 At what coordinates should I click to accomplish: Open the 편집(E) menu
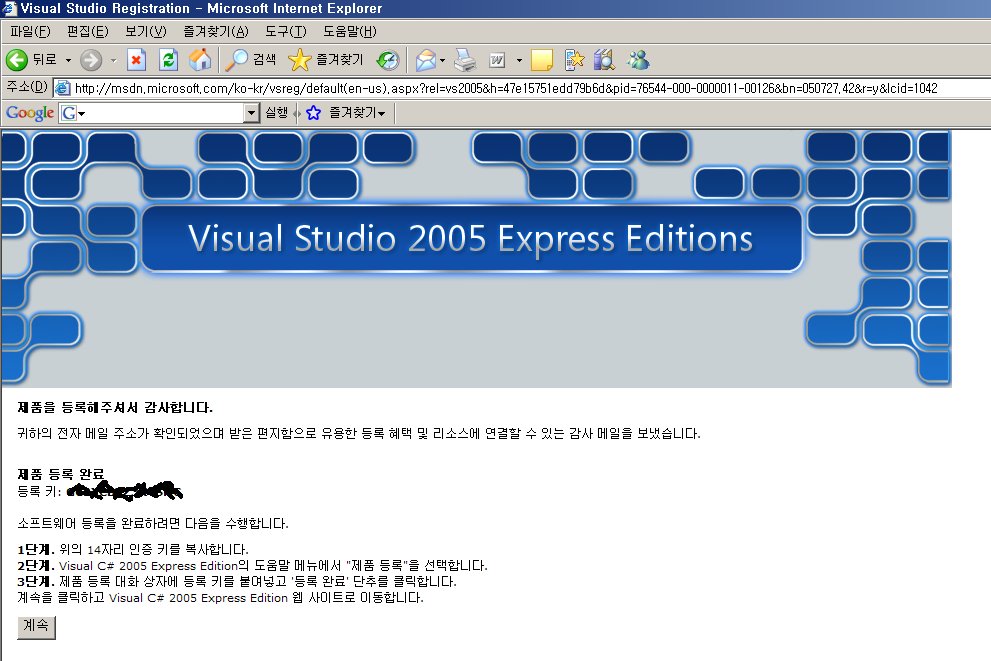tap(87, 32)
